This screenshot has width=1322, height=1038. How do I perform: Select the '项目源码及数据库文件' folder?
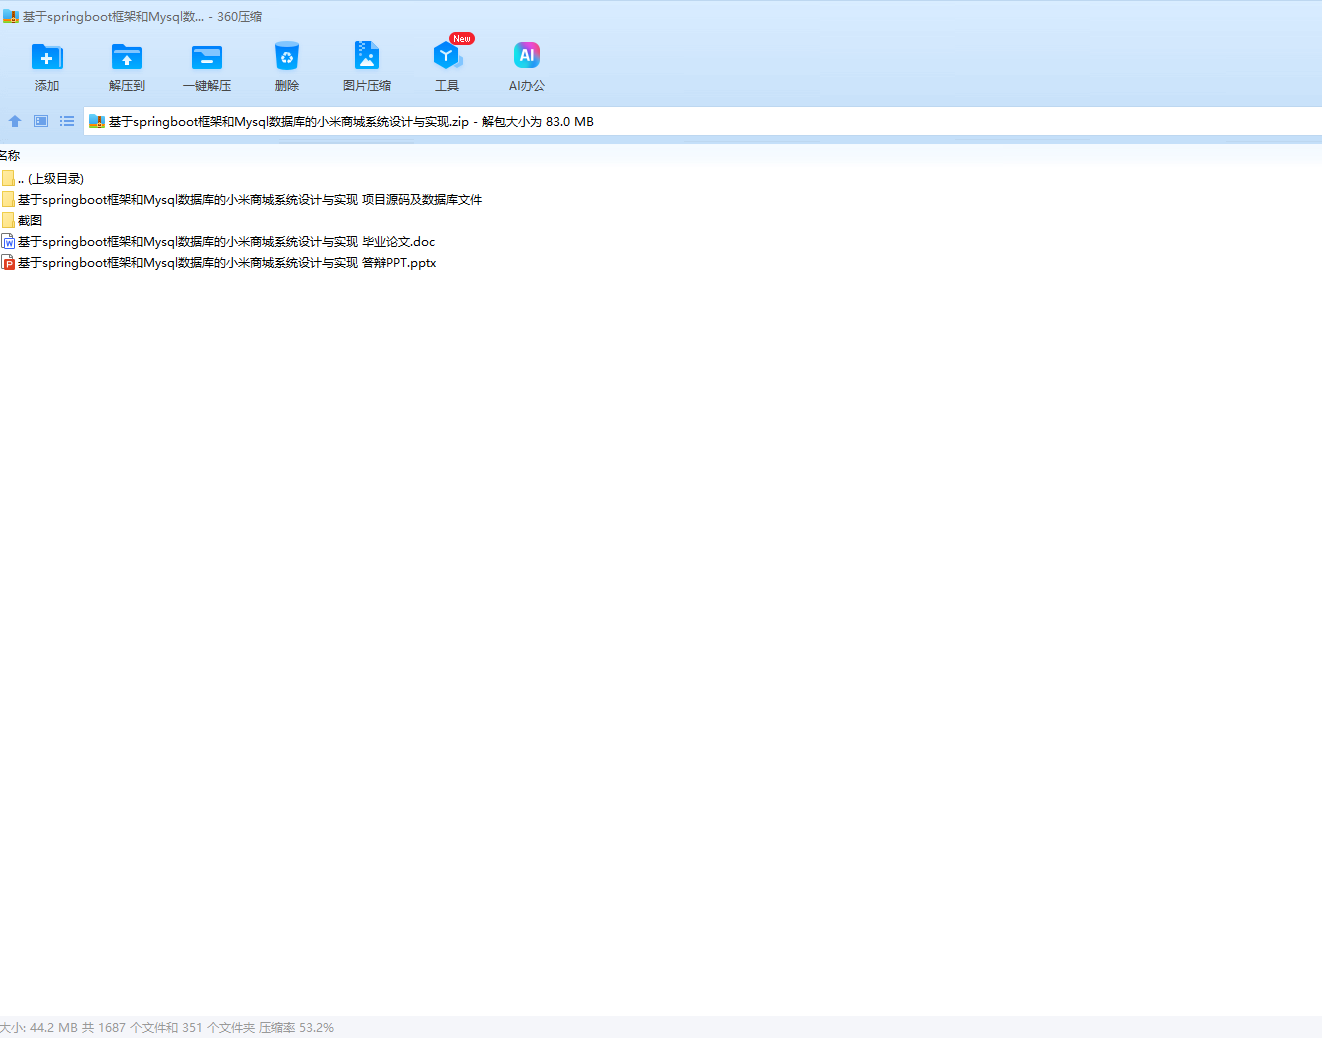click(242, 199)
